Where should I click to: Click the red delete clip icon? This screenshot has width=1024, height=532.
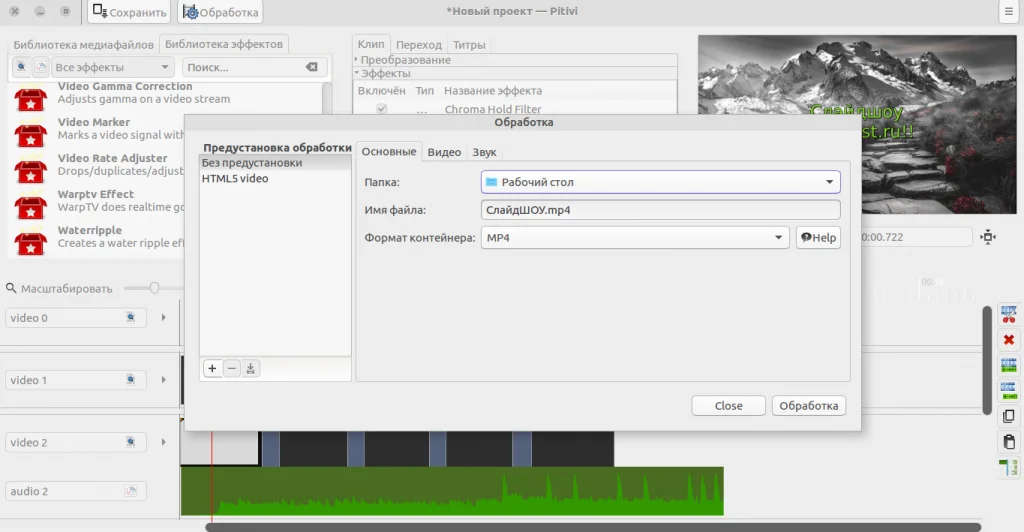pos(1008,339)
